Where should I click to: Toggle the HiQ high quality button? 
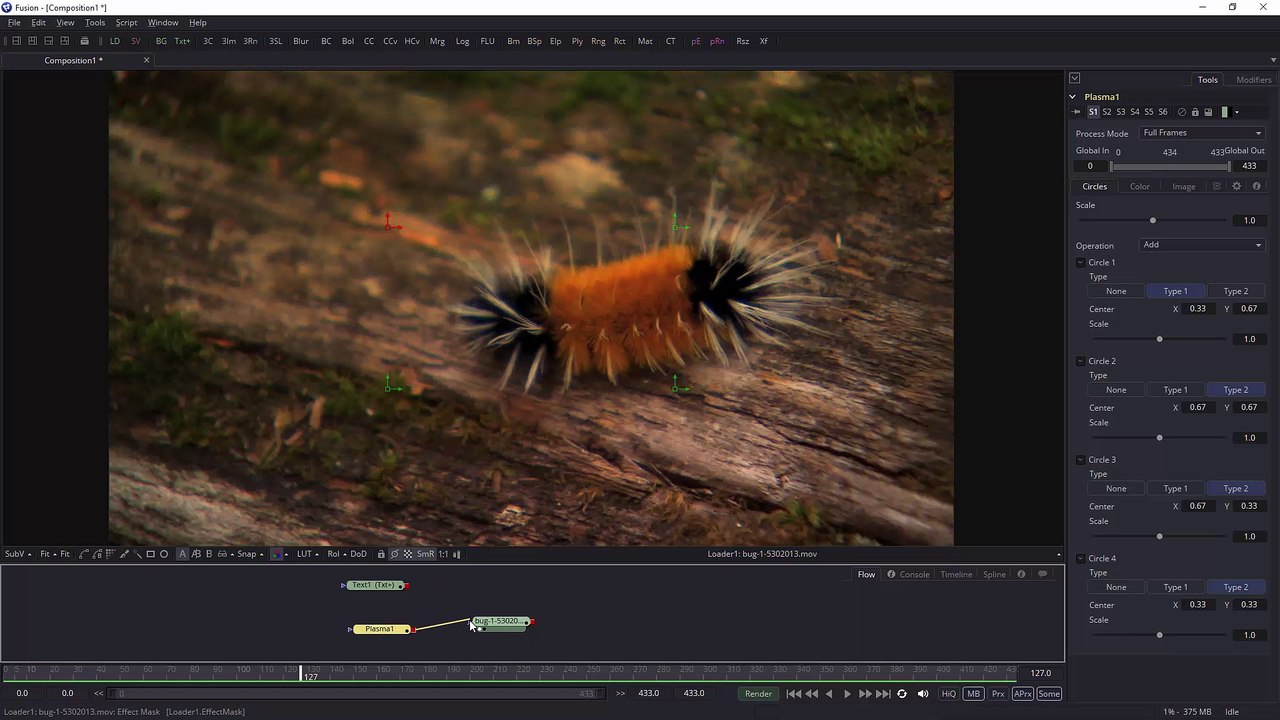click(x=948, y=694)
